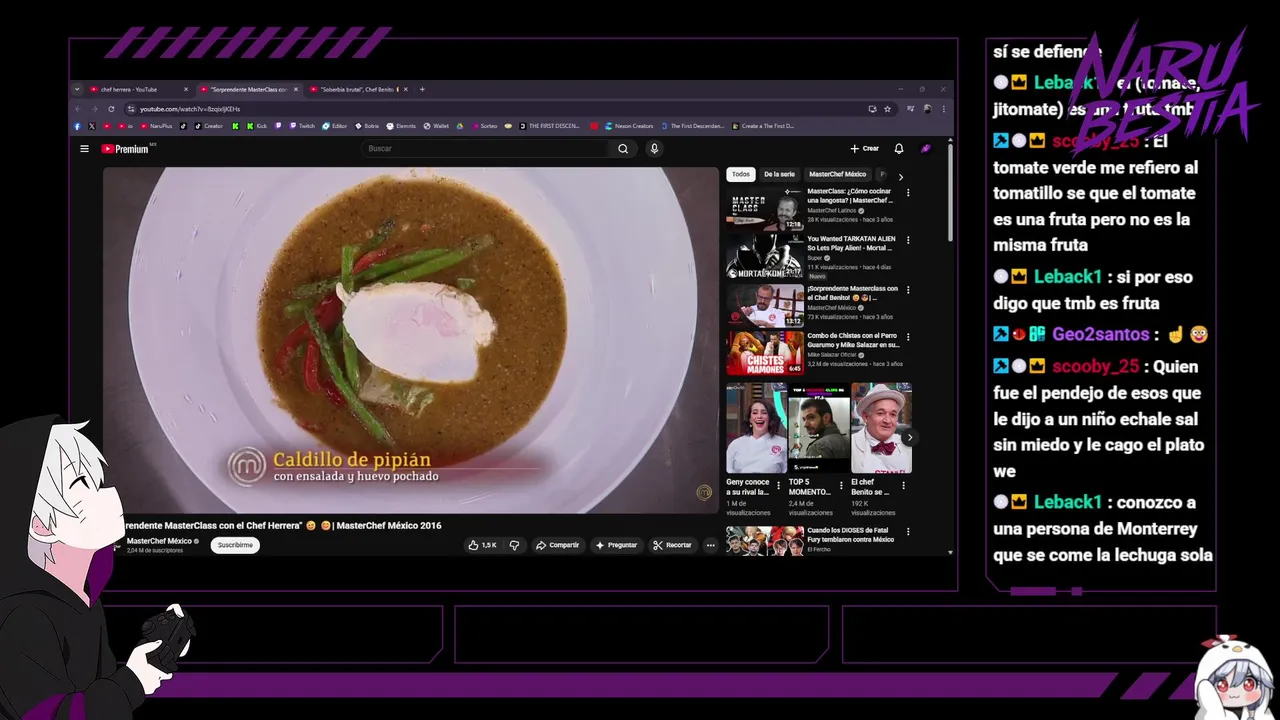Dislike the video with thumbs down

click(515, 545)
